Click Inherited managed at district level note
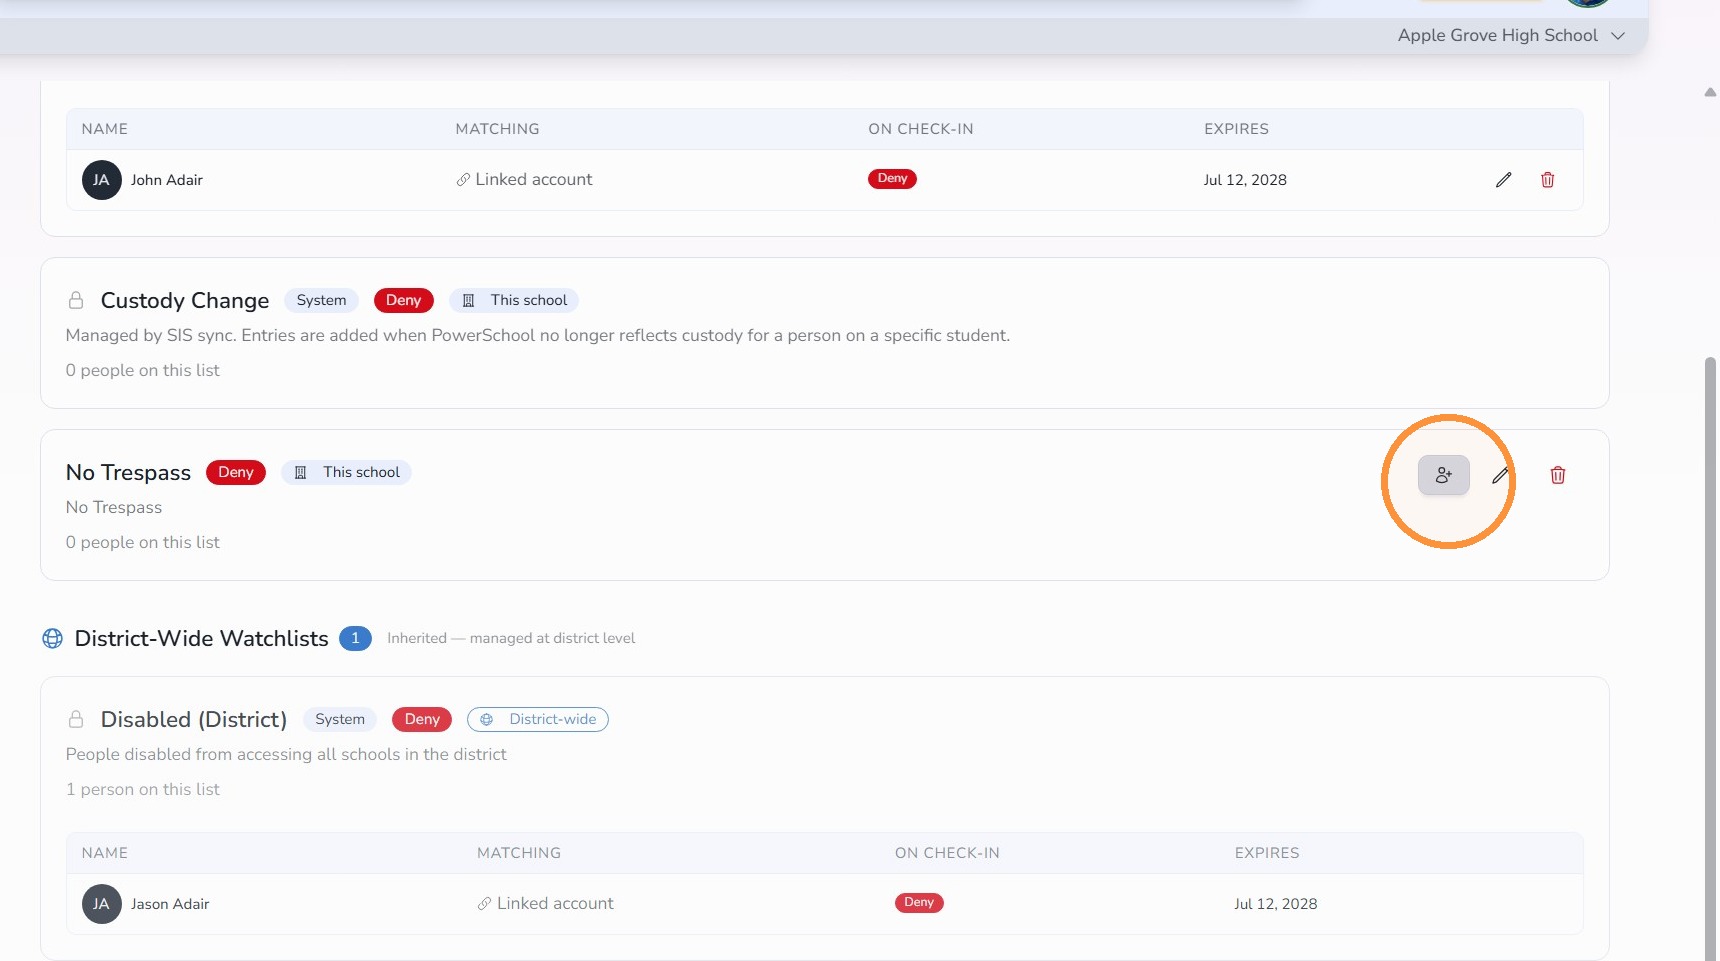 point(511,638)
